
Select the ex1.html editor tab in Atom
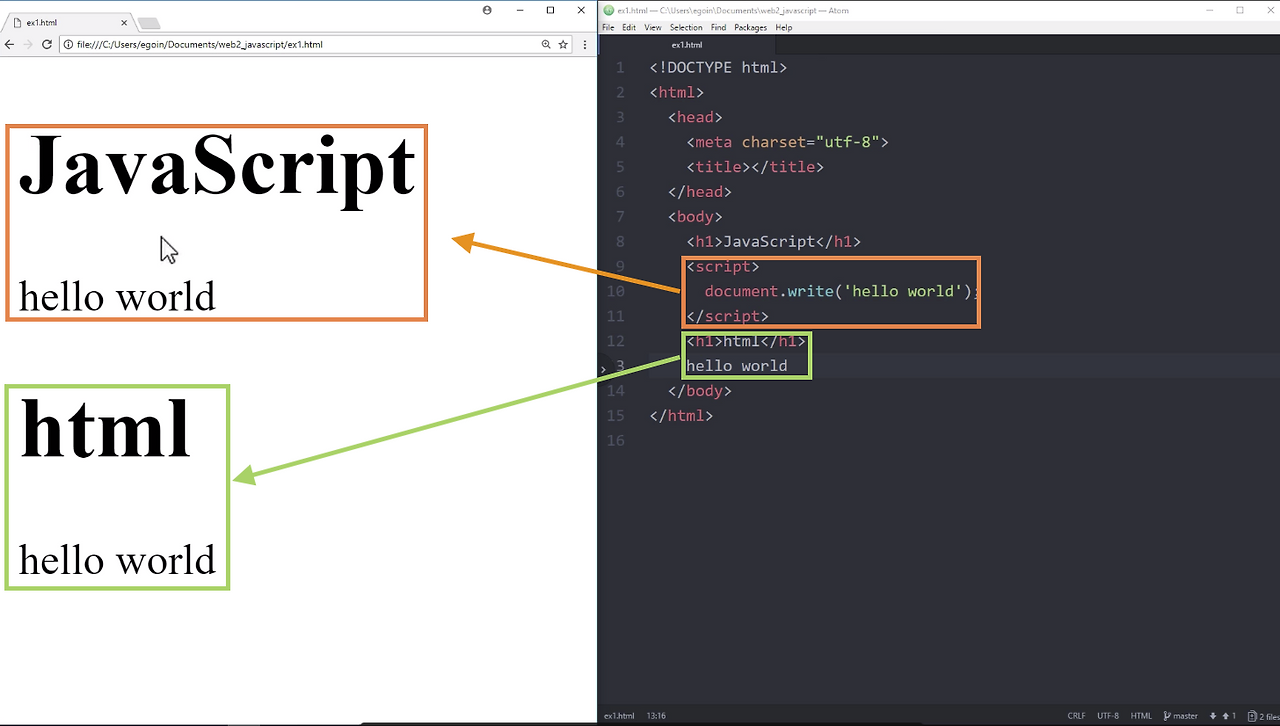(x=687, y=45)
